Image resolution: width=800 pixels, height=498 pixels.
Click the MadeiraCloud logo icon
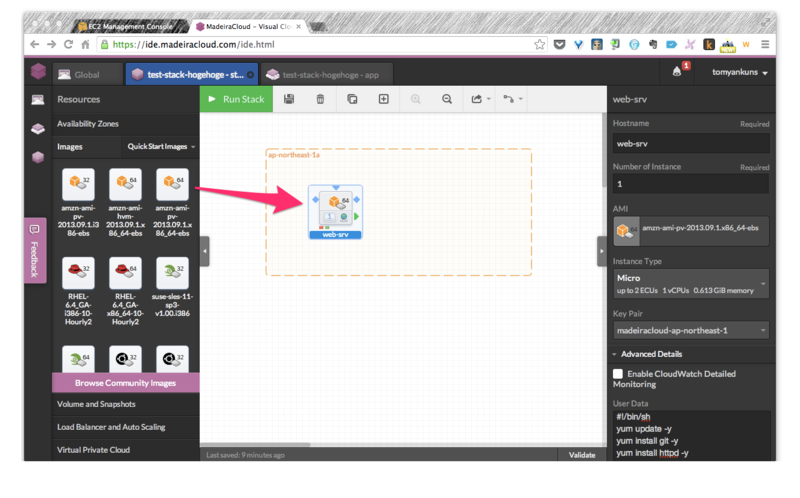(x=38, y=72)
